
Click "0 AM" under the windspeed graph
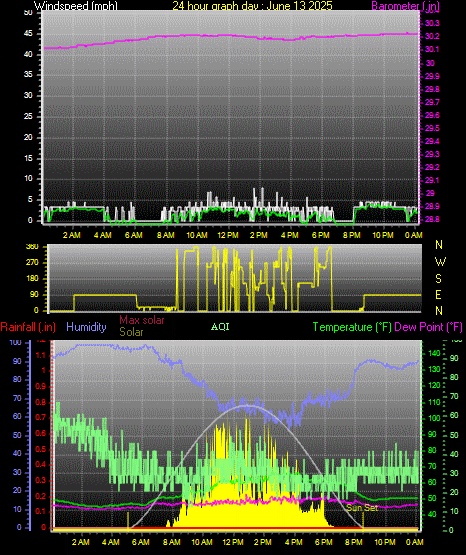tap(414, 235)
